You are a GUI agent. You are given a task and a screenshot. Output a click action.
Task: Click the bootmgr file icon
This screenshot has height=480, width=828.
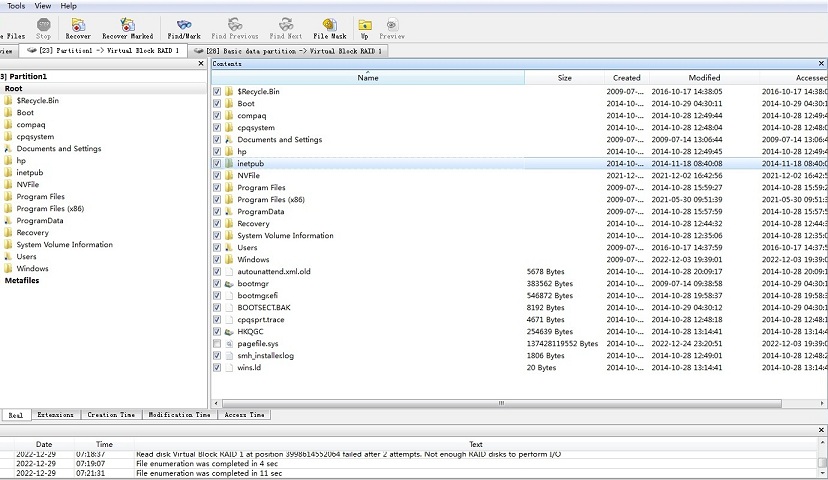pyautogui.click(x=229, y=284)
